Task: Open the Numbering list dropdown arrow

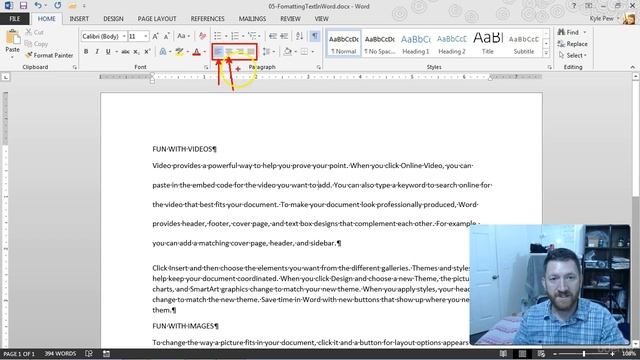Action: [243, 36]
